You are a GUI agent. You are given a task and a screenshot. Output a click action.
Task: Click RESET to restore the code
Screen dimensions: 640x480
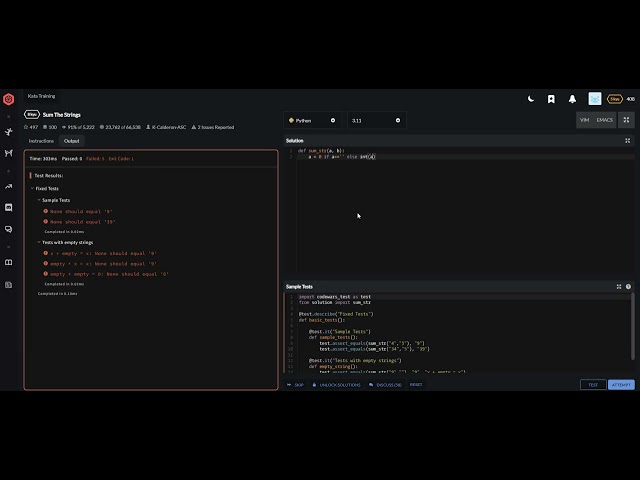[416, 385]
